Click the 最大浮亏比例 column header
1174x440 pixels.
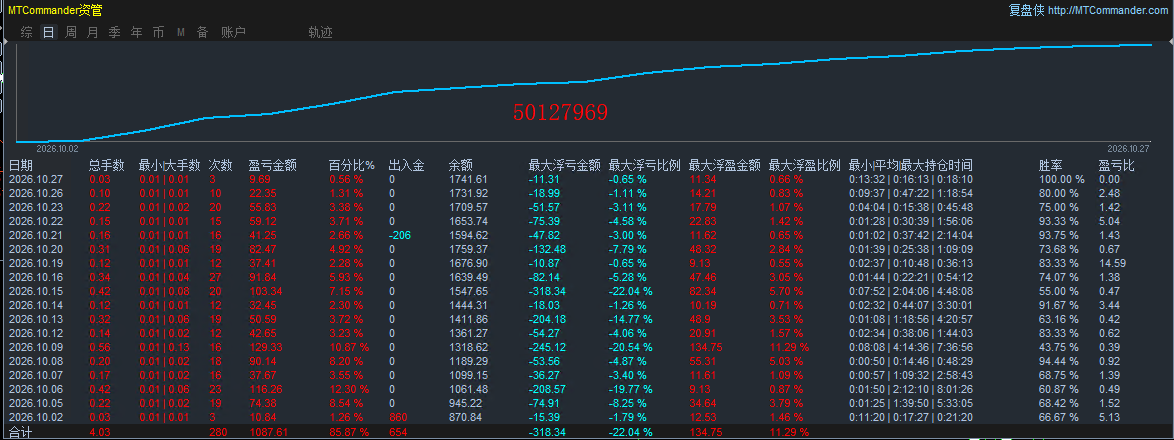coord(645,165)
